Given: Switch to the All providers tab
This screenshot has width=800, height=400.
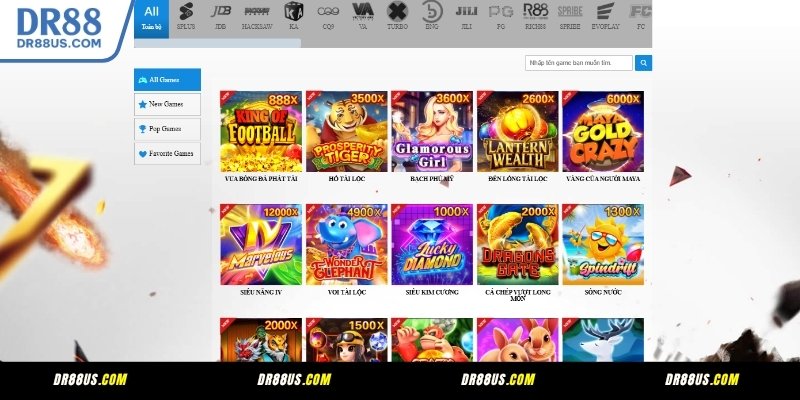Looking at the screenshot, I should coord(152,19).
